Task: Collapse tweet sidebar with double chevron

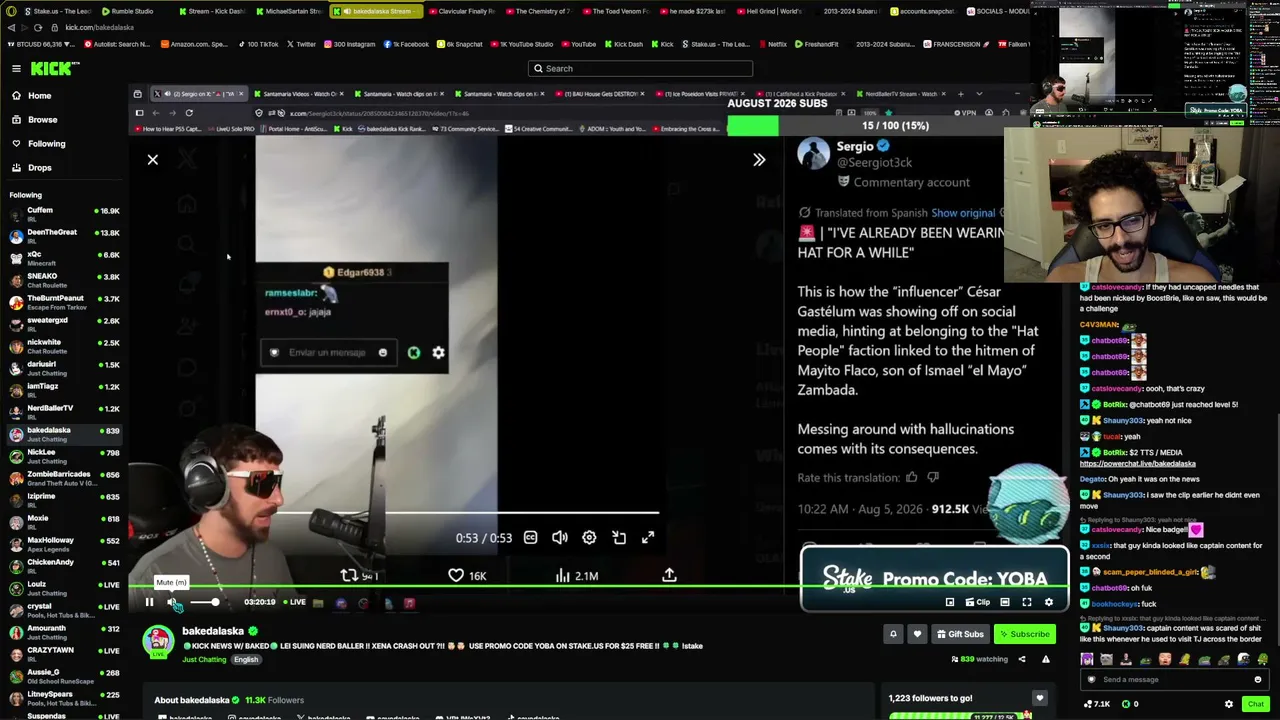Action: (x=759, y=160)
